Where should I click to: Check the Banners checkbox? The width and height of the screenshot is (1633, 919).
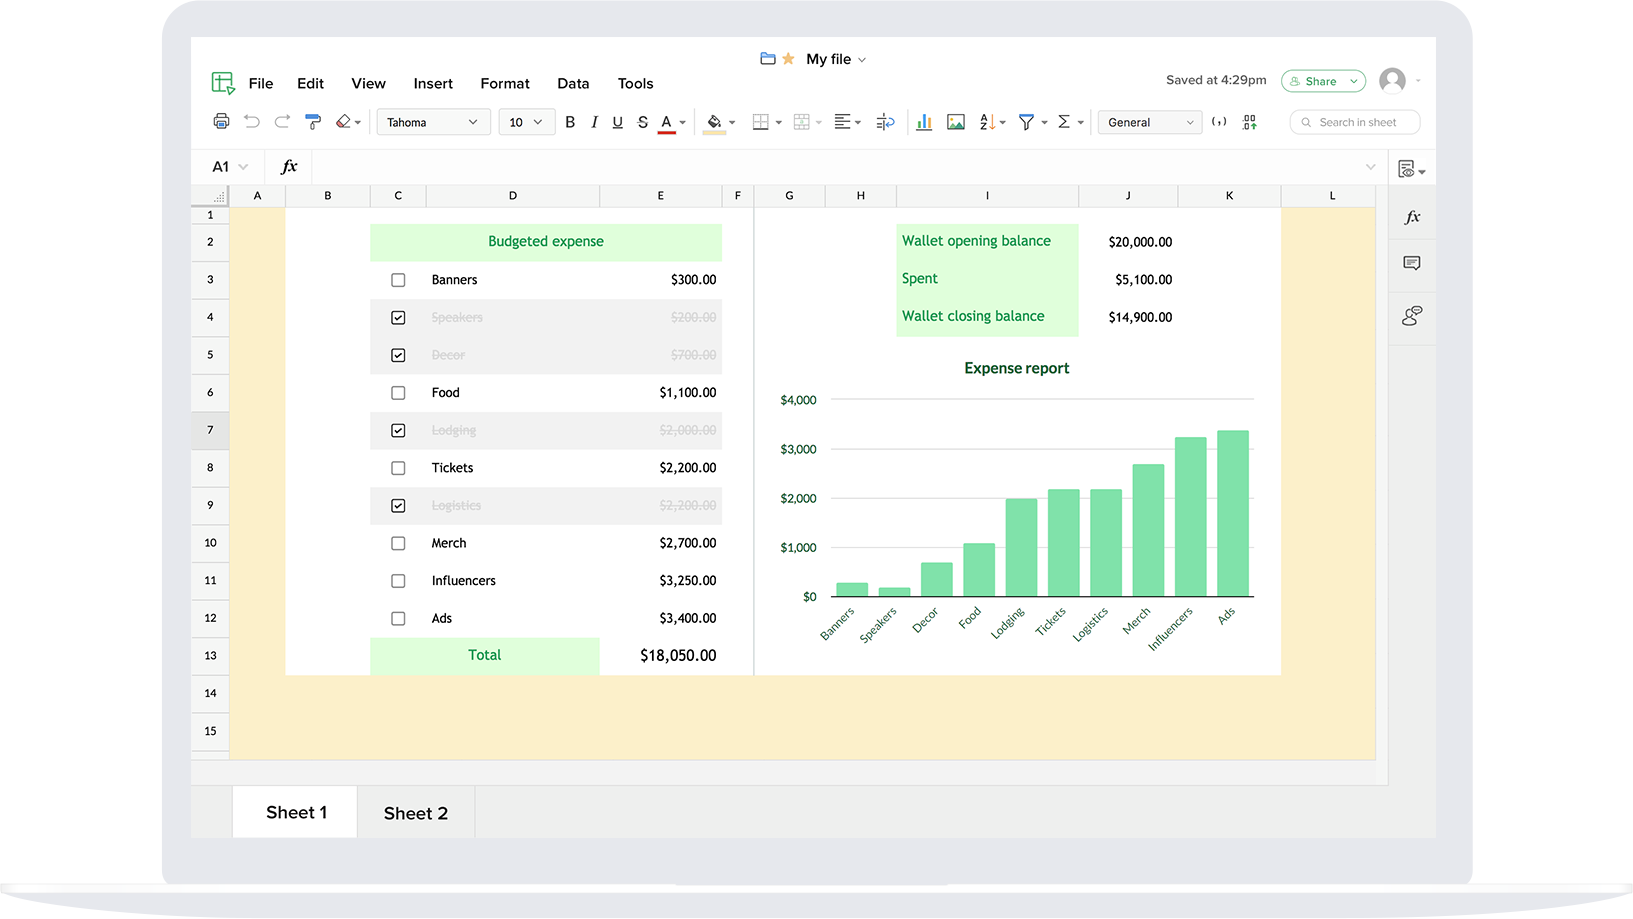pyautogui.click(x=398, y=280)
